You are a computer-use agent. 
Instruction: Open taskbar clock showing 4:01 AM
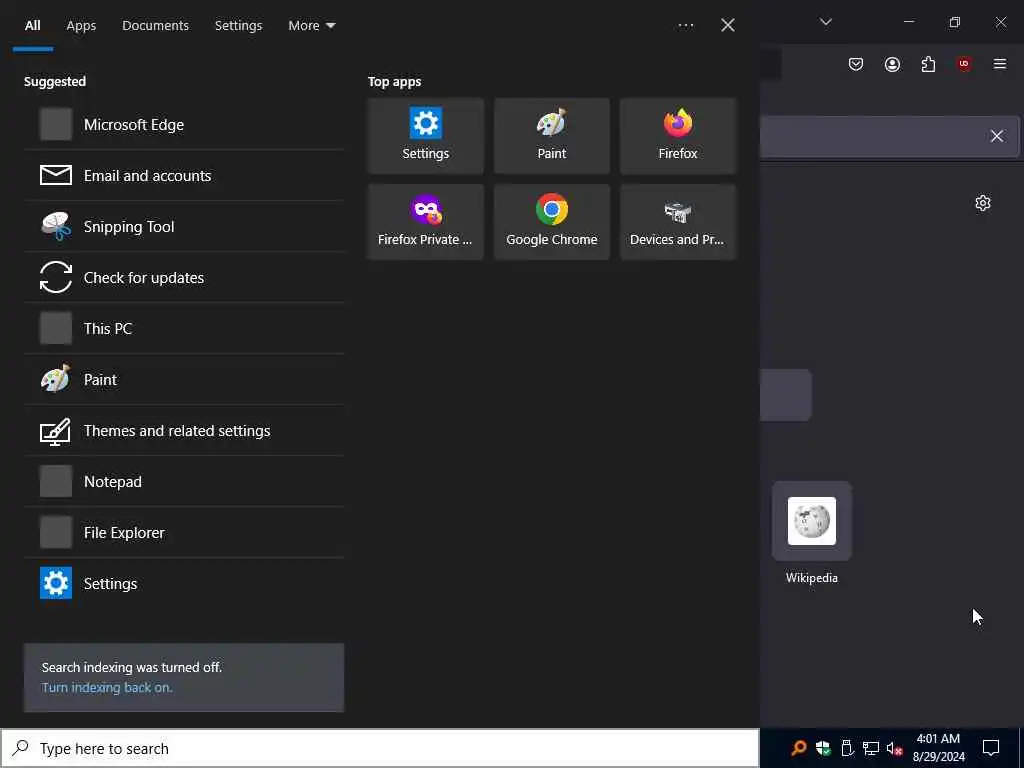pos(938,748)
